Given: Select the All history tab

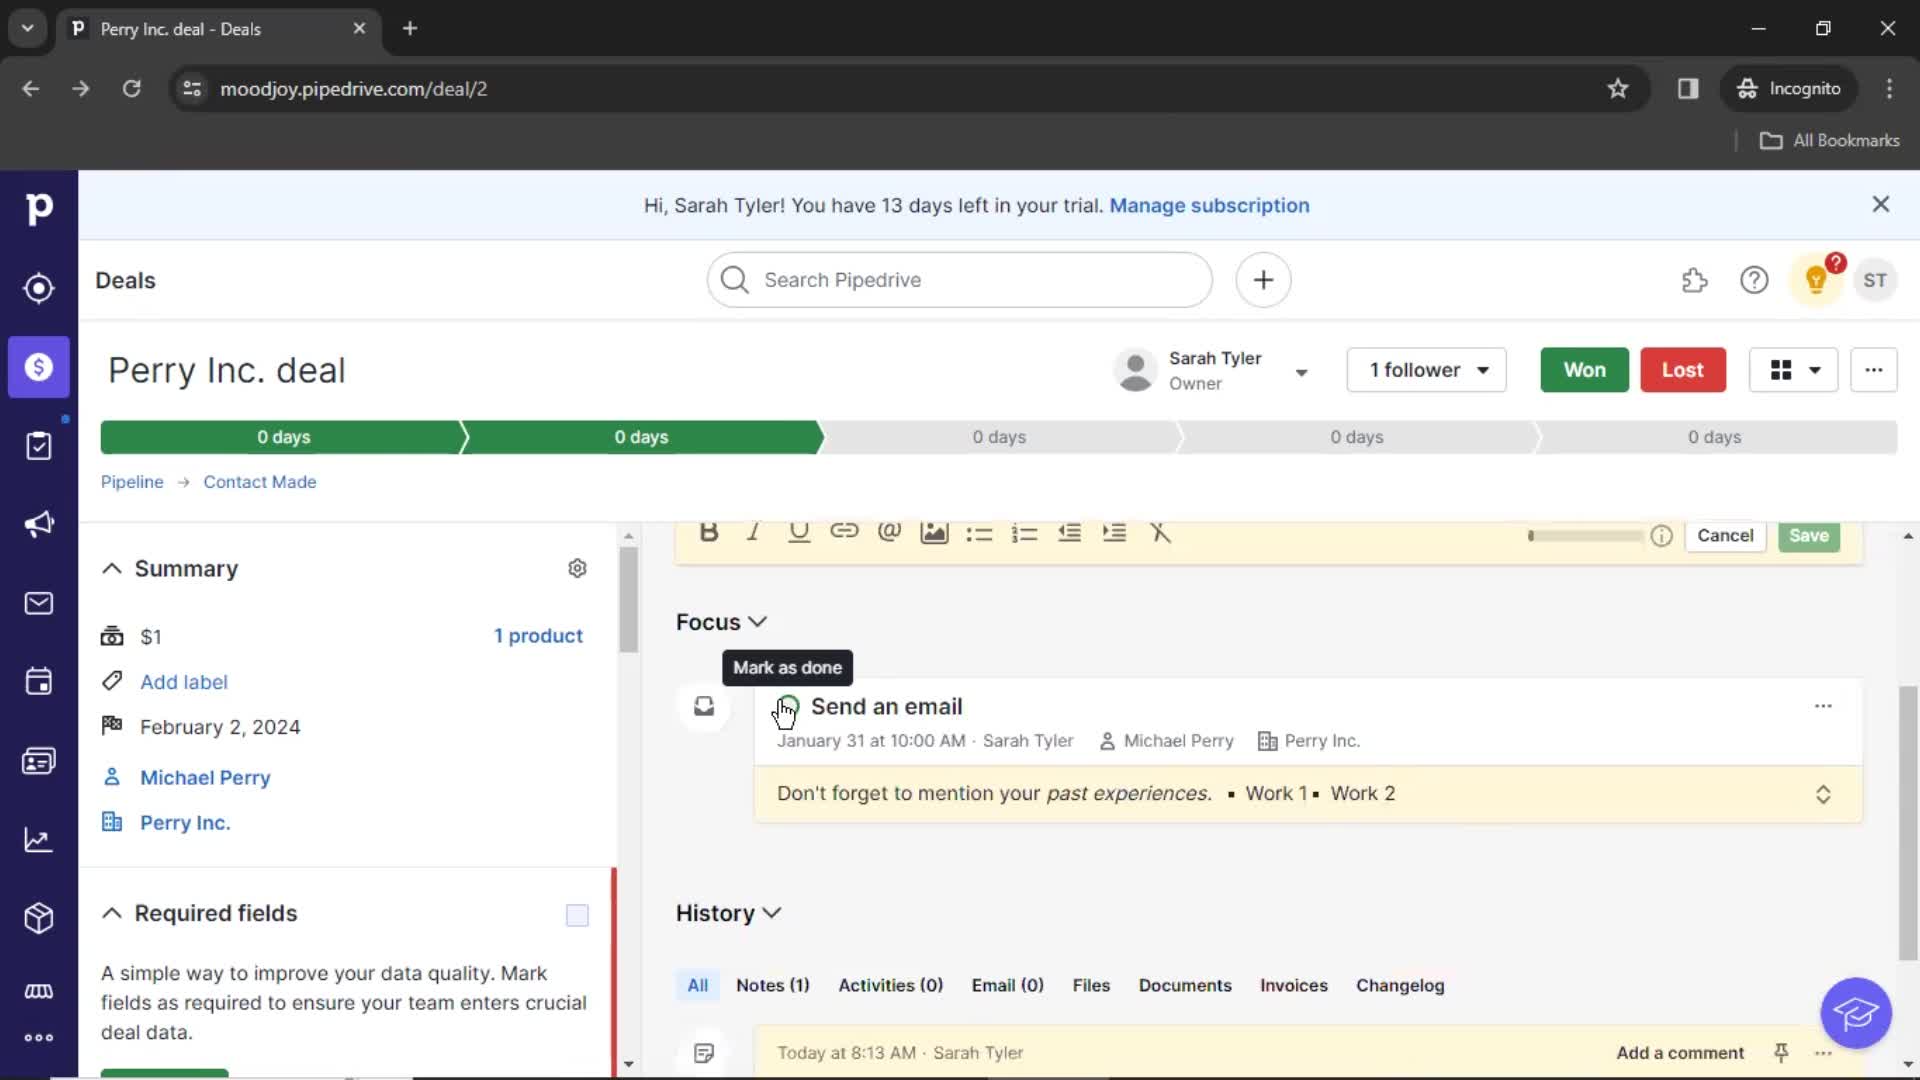Looking at the screenshot, I should (698, 985).
